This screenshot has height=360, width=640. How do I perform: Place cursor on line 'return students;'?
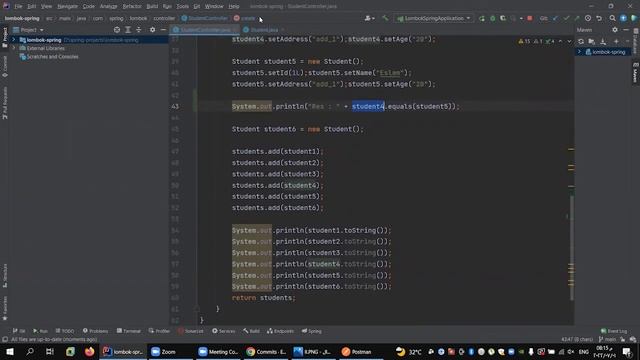[263, 298]
